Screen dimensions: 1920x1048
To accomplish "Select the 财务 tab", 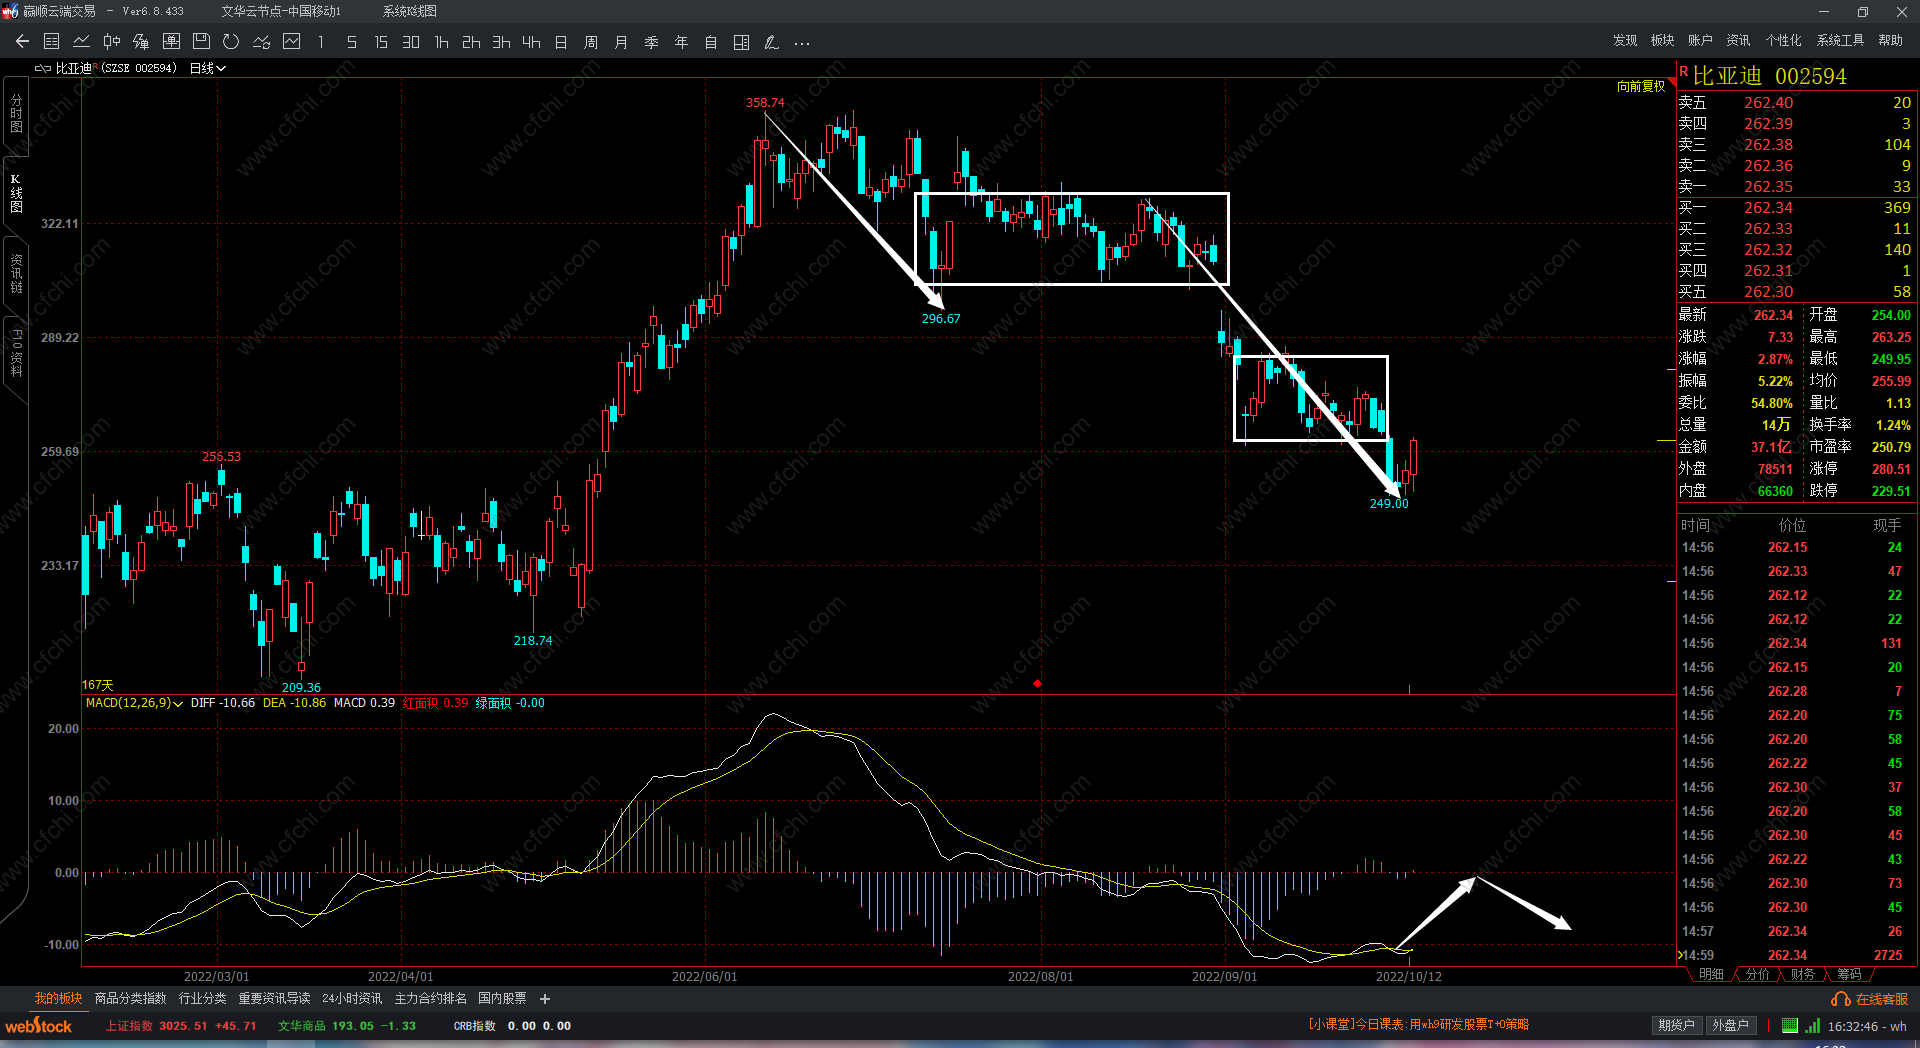I will [x=1803, y=974].
